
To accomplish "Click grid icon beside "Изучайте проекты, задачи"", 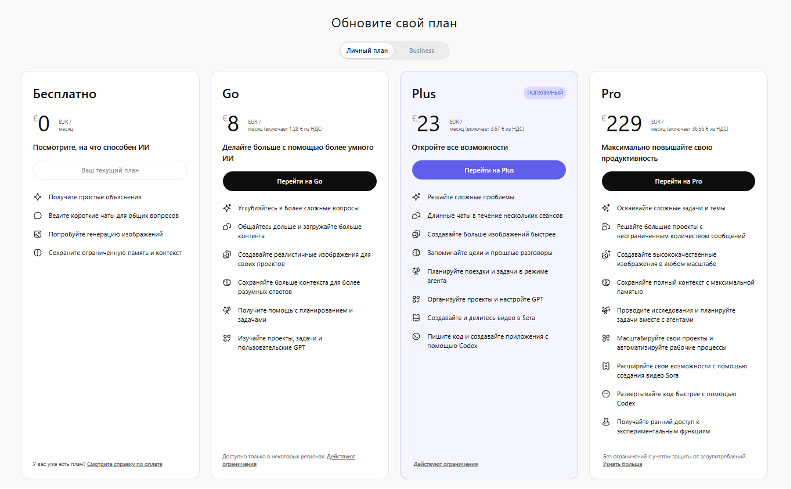I will [227, 339].
